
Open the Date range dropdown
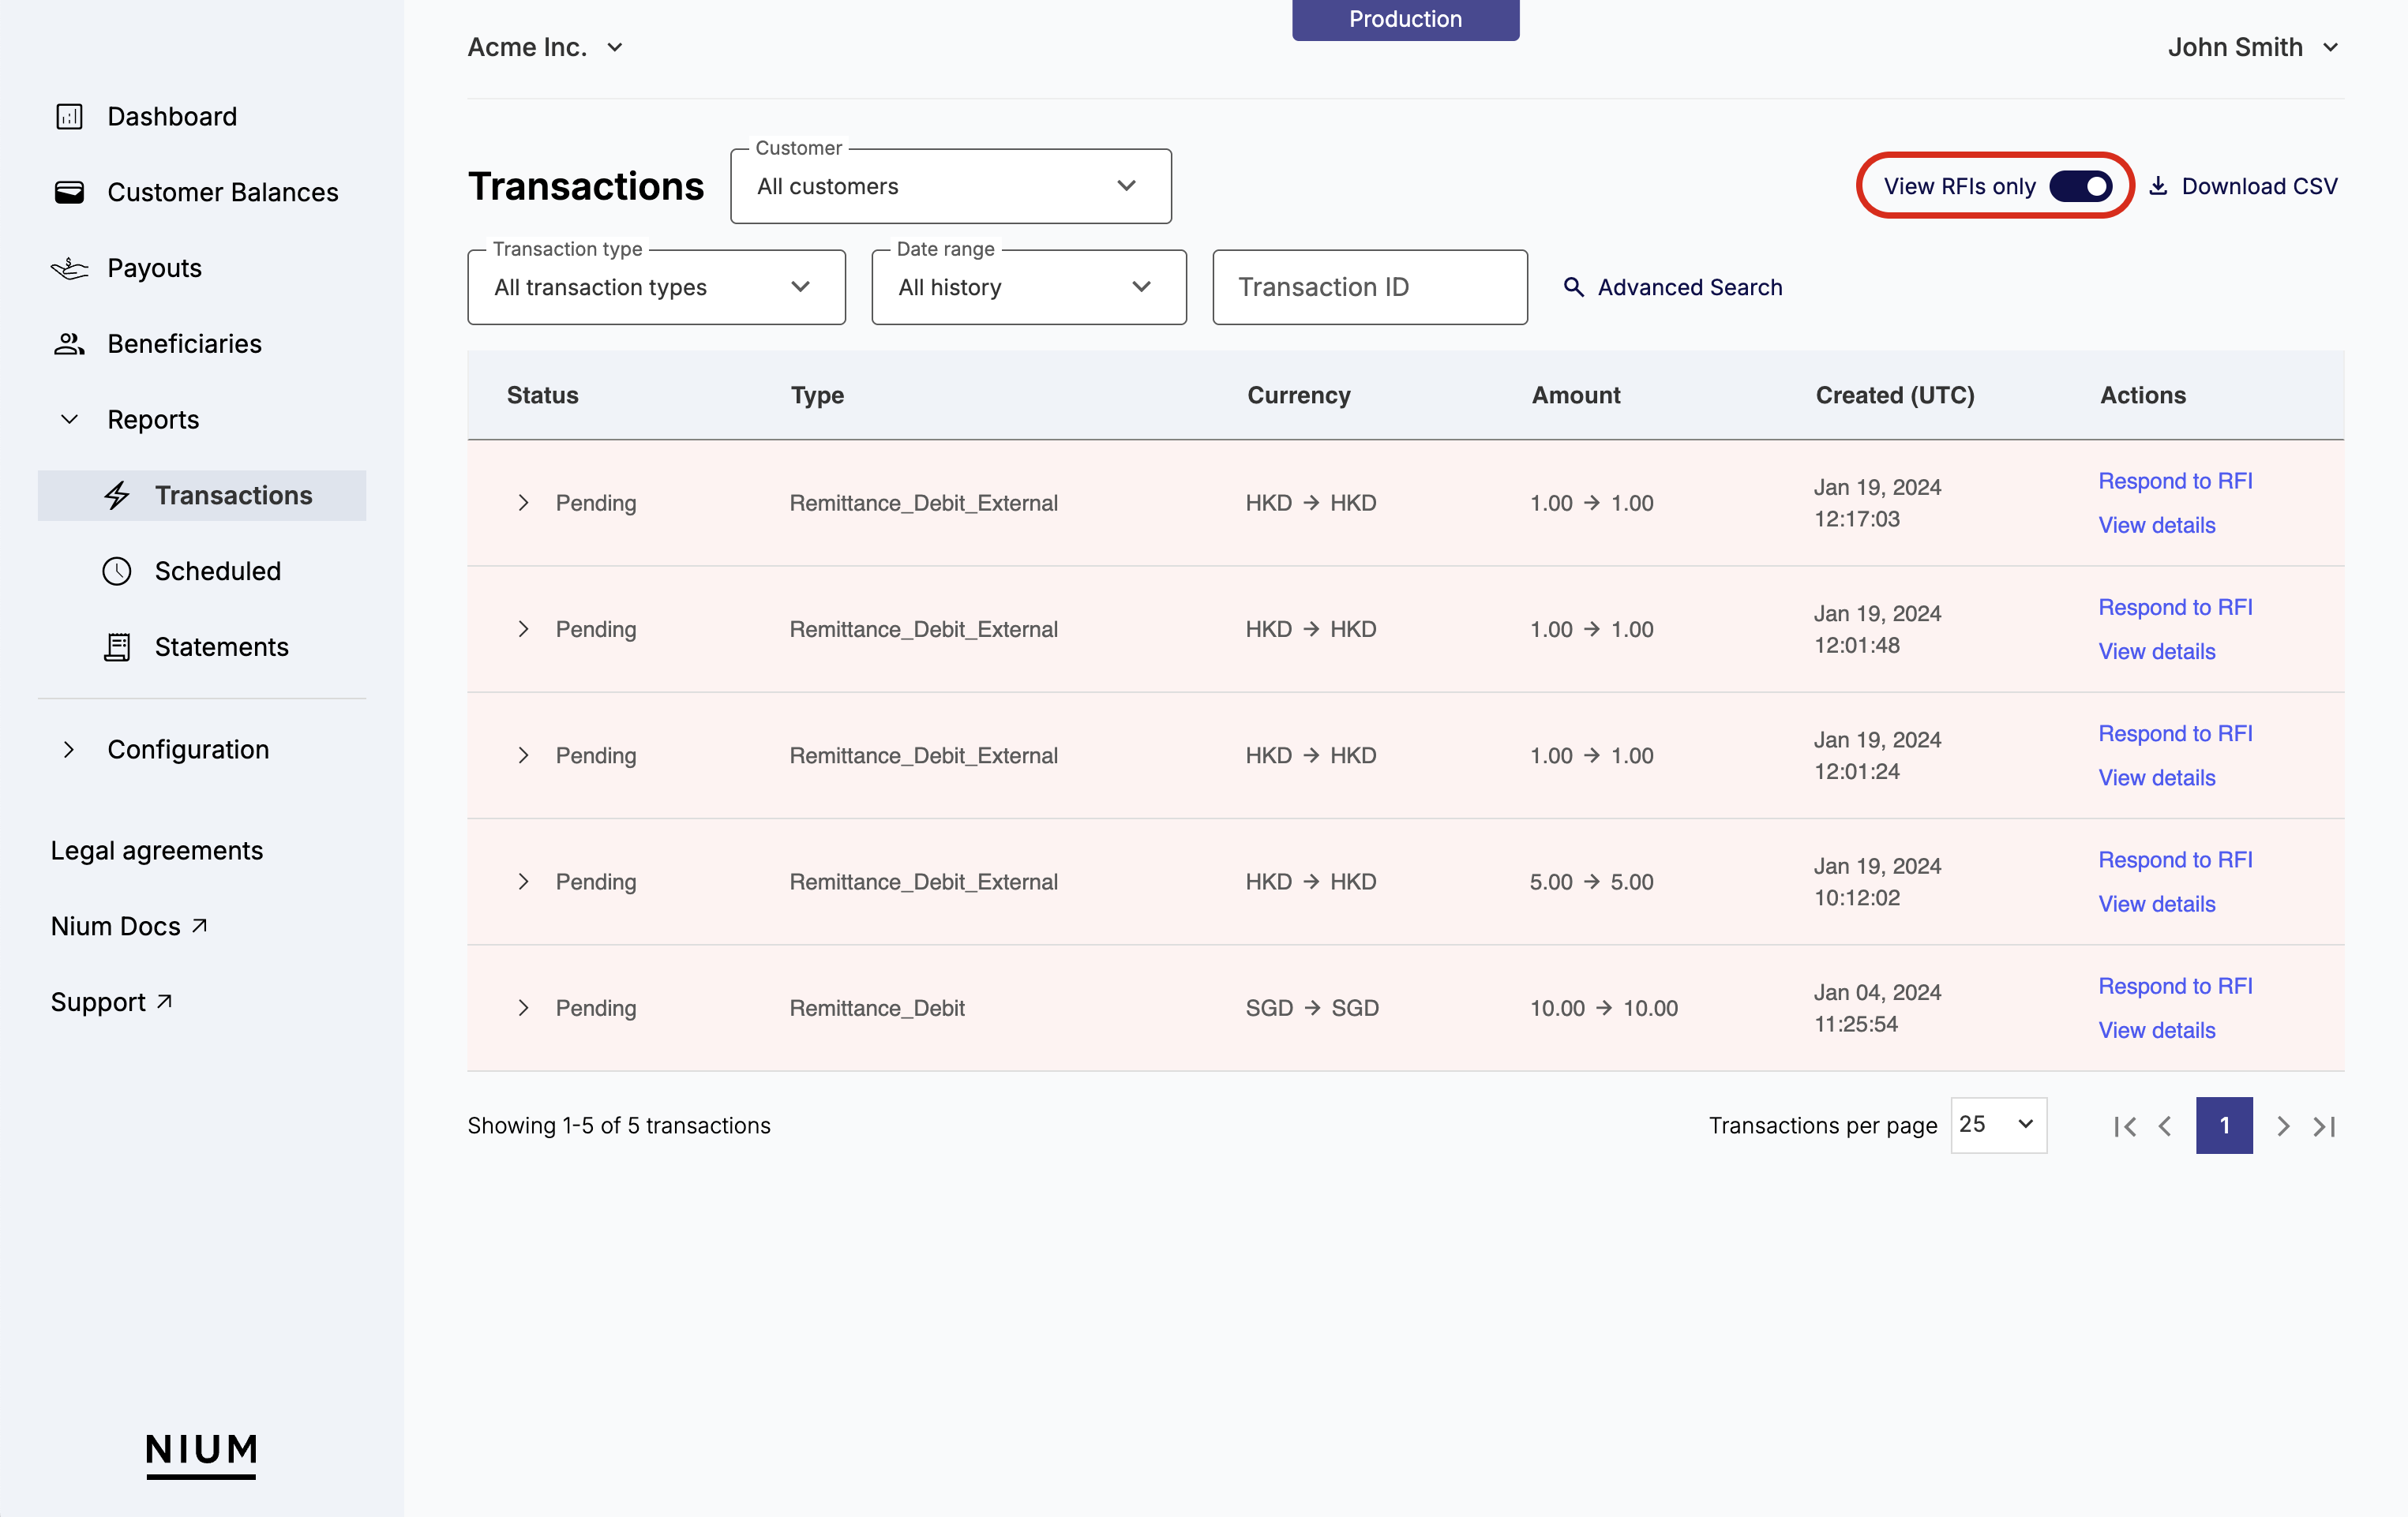click(1028, 287)
